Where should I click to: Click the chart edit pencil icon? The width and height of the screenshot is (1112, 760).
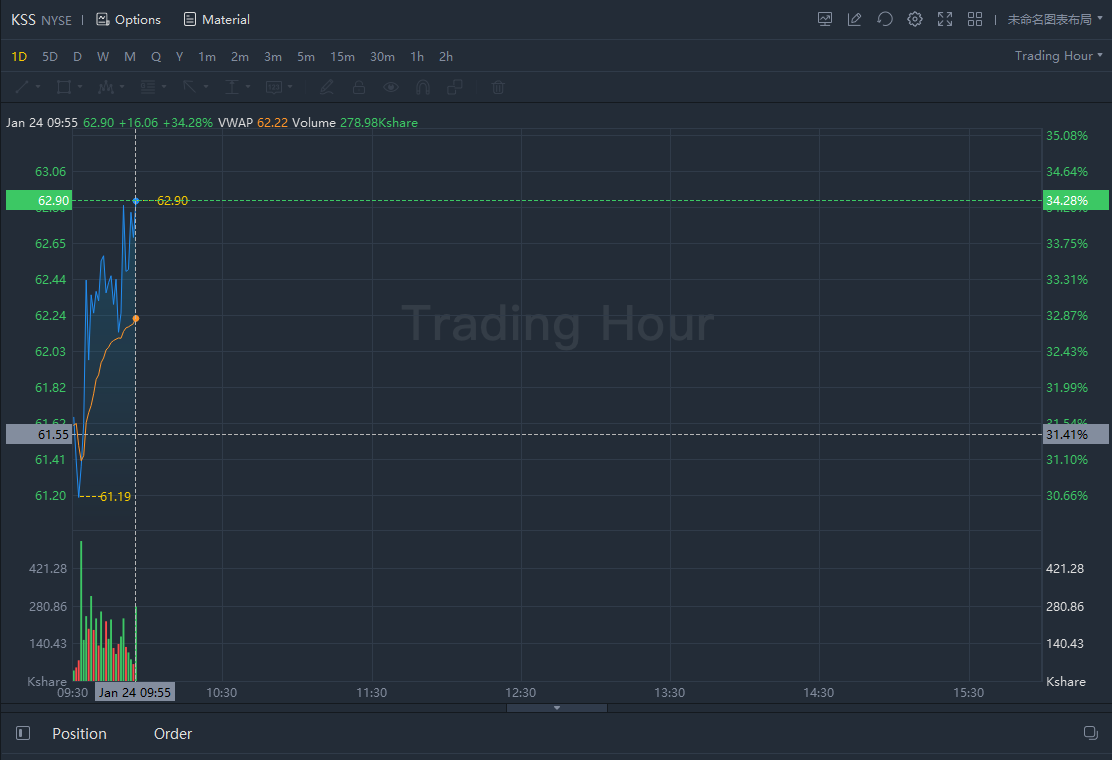(855, 19)
